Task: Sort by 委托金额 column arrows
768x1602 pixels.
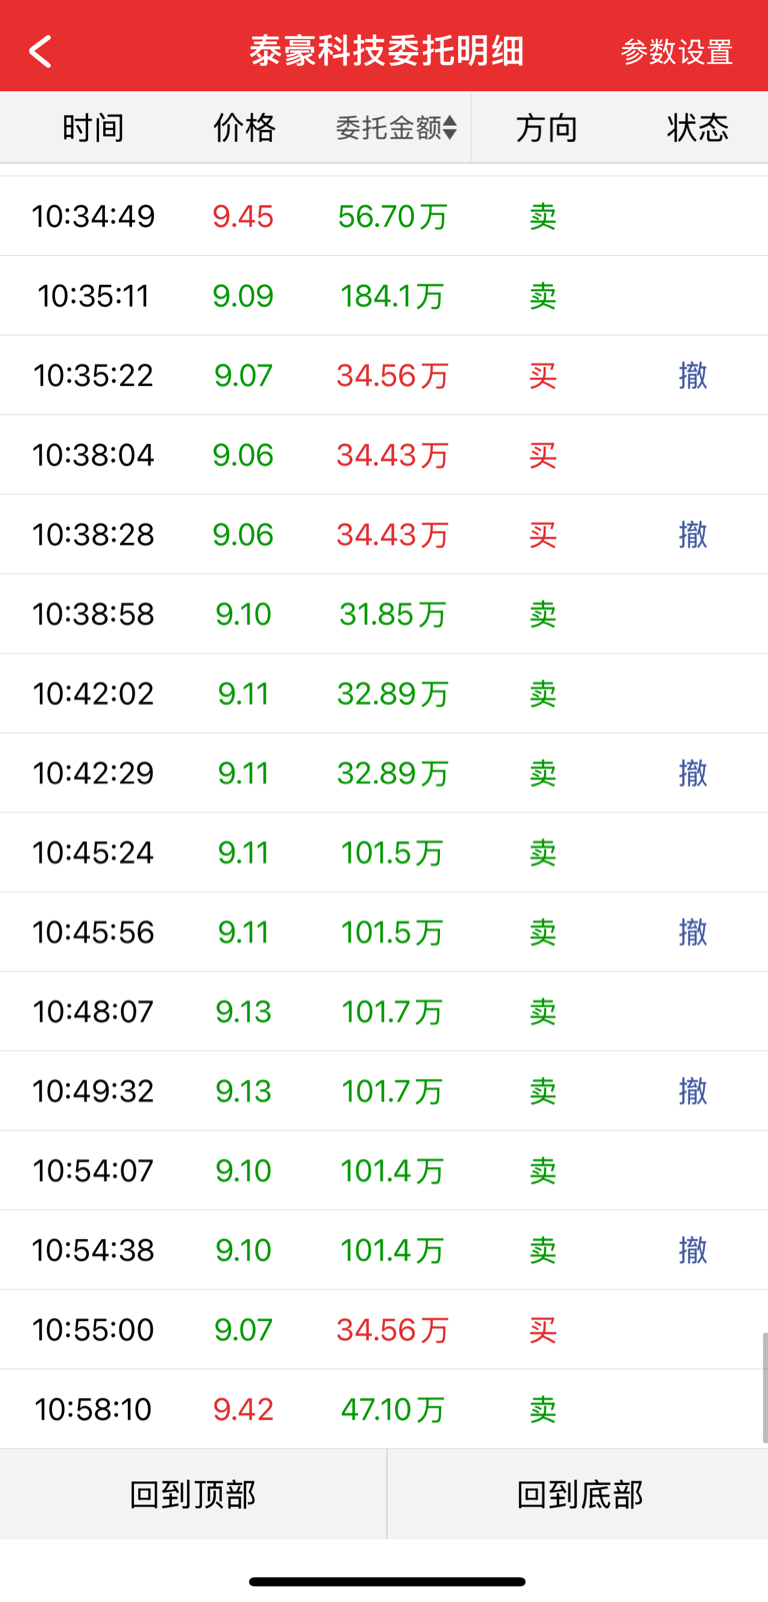Action: click(x=450, y=128)
